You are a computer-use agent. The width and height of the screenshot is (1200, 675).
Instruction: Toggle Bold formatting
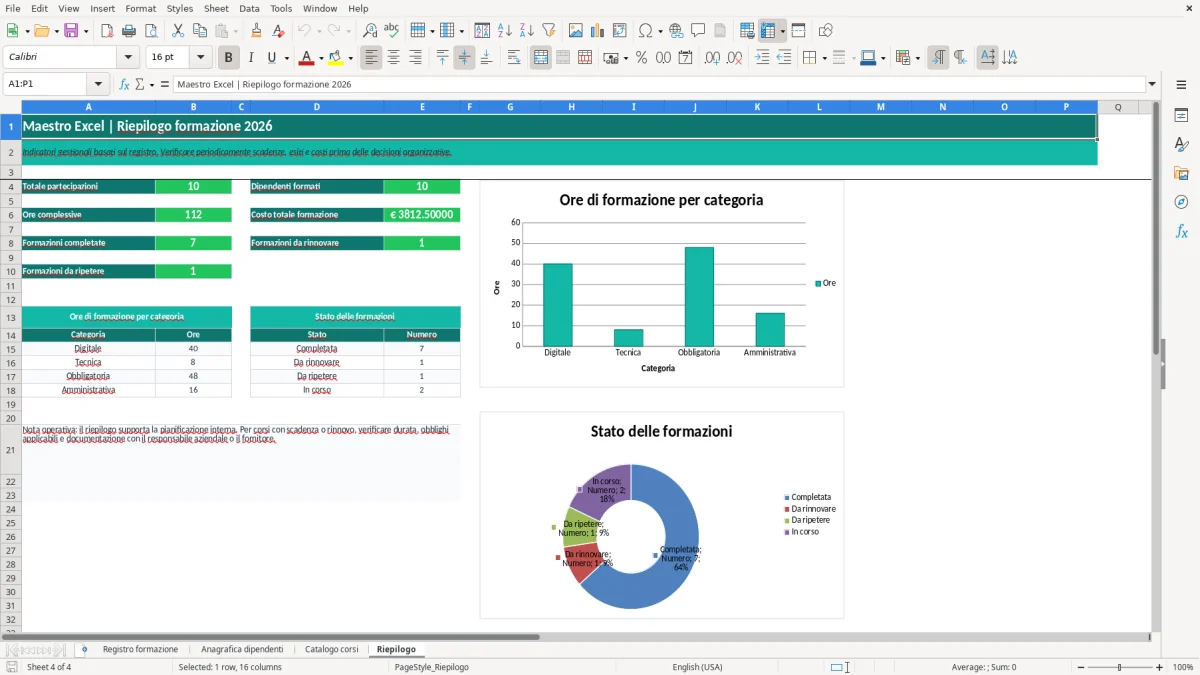tap(228, 58)
